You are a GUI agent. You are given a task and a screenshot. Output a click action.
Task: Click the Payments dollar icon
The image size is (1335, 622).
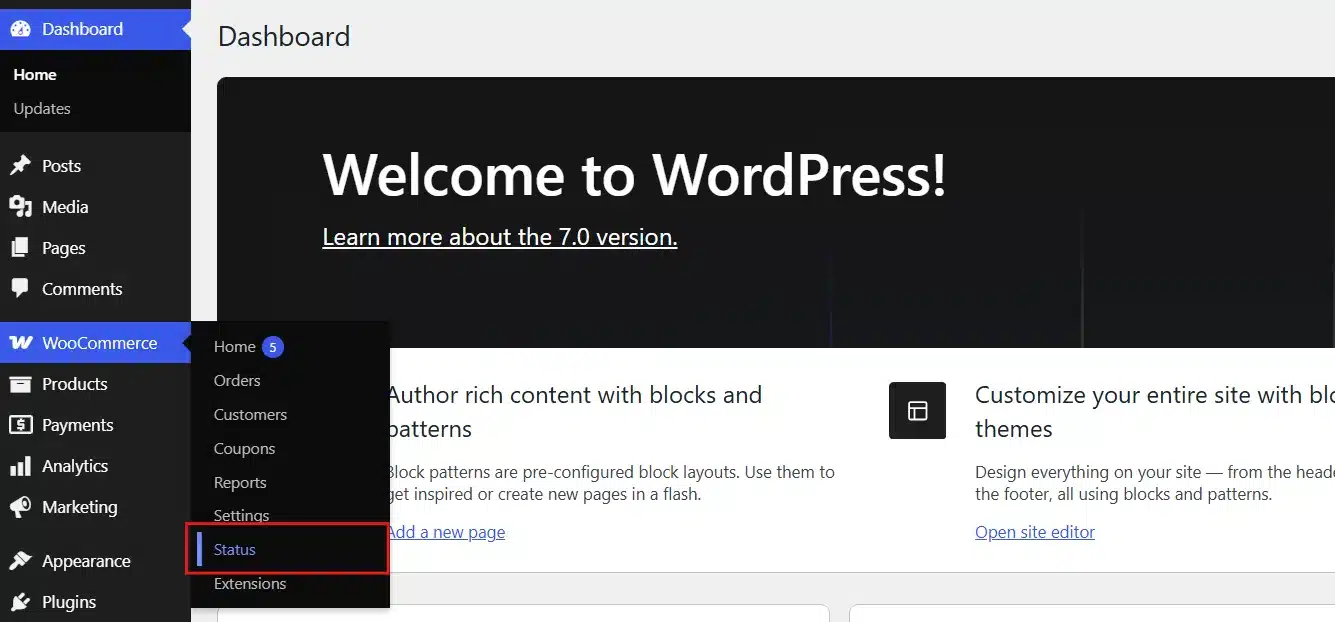coord(20,425)
